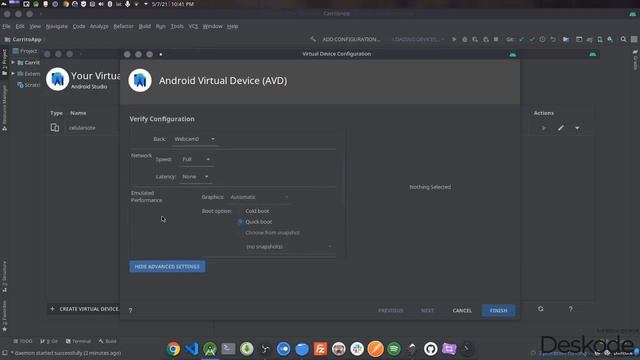
Task: Open Search Everywhere magnifier icon in toolbar
Action: coord(624,39)
